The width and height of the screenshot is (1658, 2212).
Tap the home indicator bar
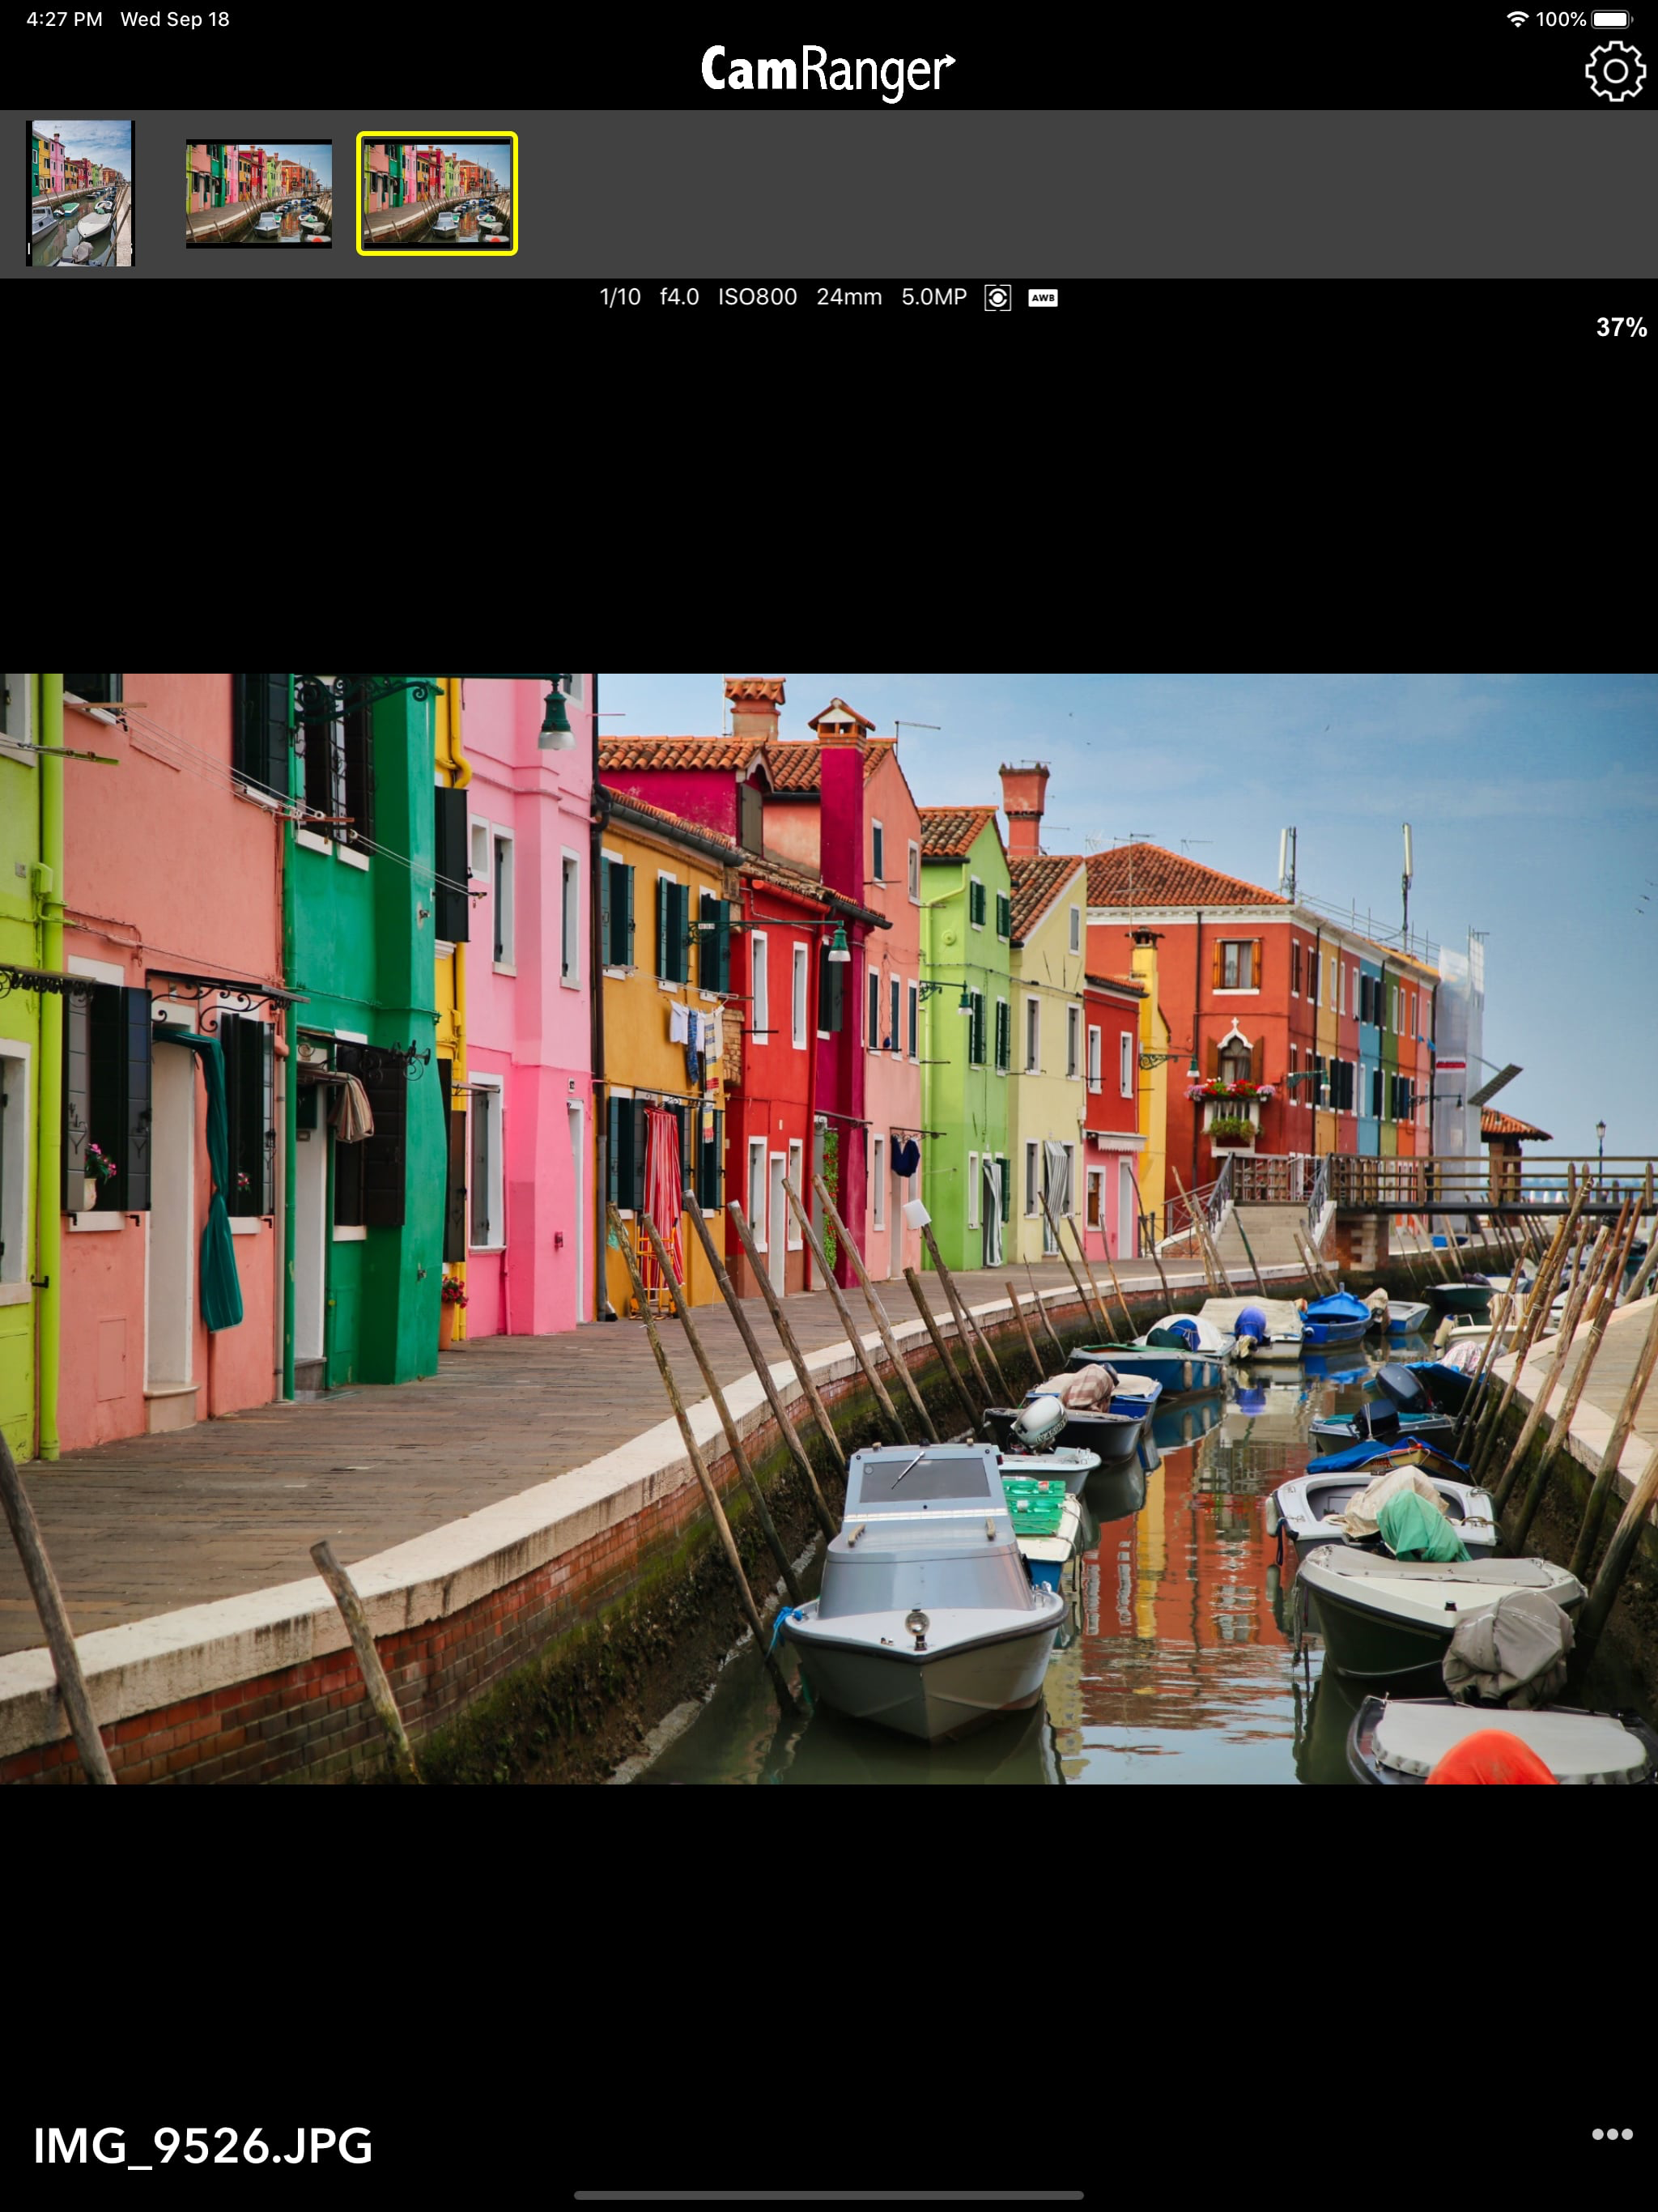point(828,2195)
